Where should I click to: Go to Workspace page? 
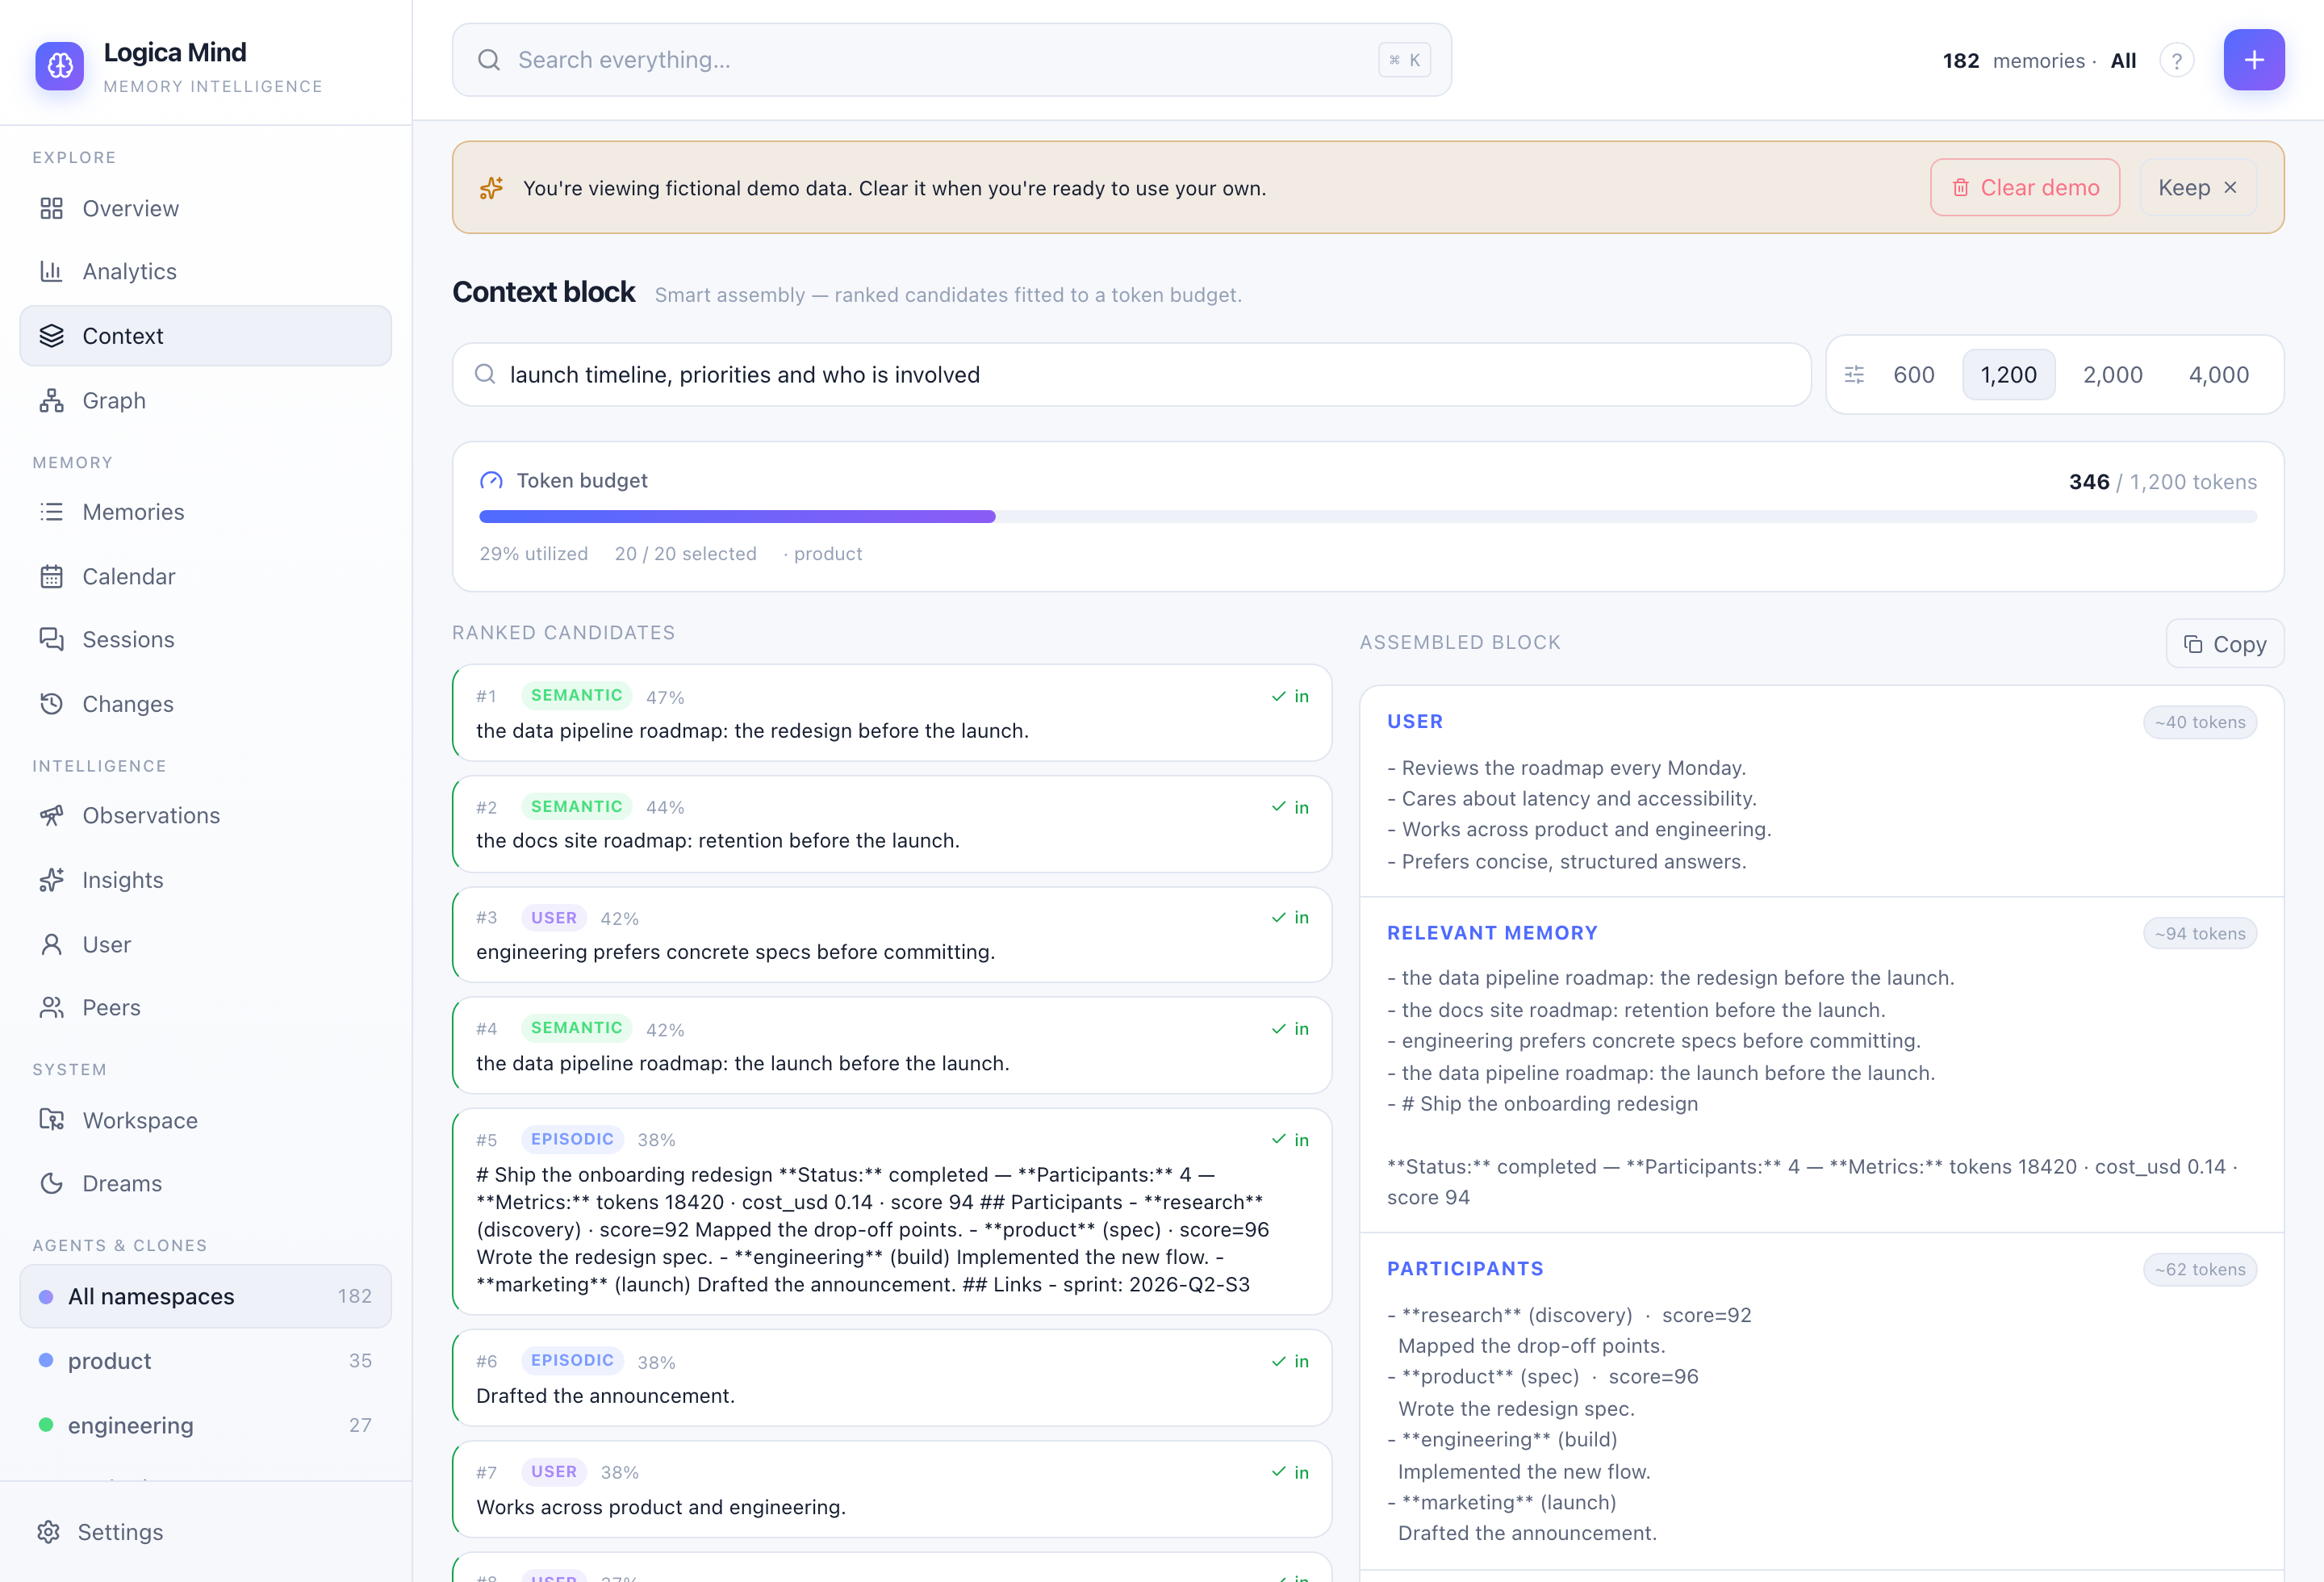tap(205, 1120)
